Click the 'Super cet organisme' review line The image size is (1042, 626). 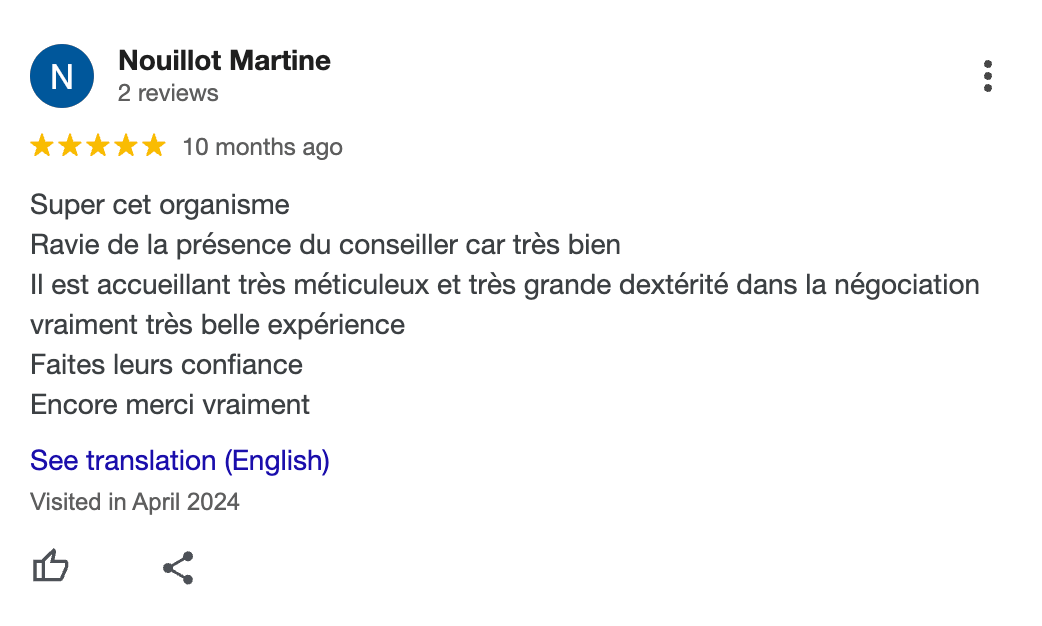tap(160, 205)
